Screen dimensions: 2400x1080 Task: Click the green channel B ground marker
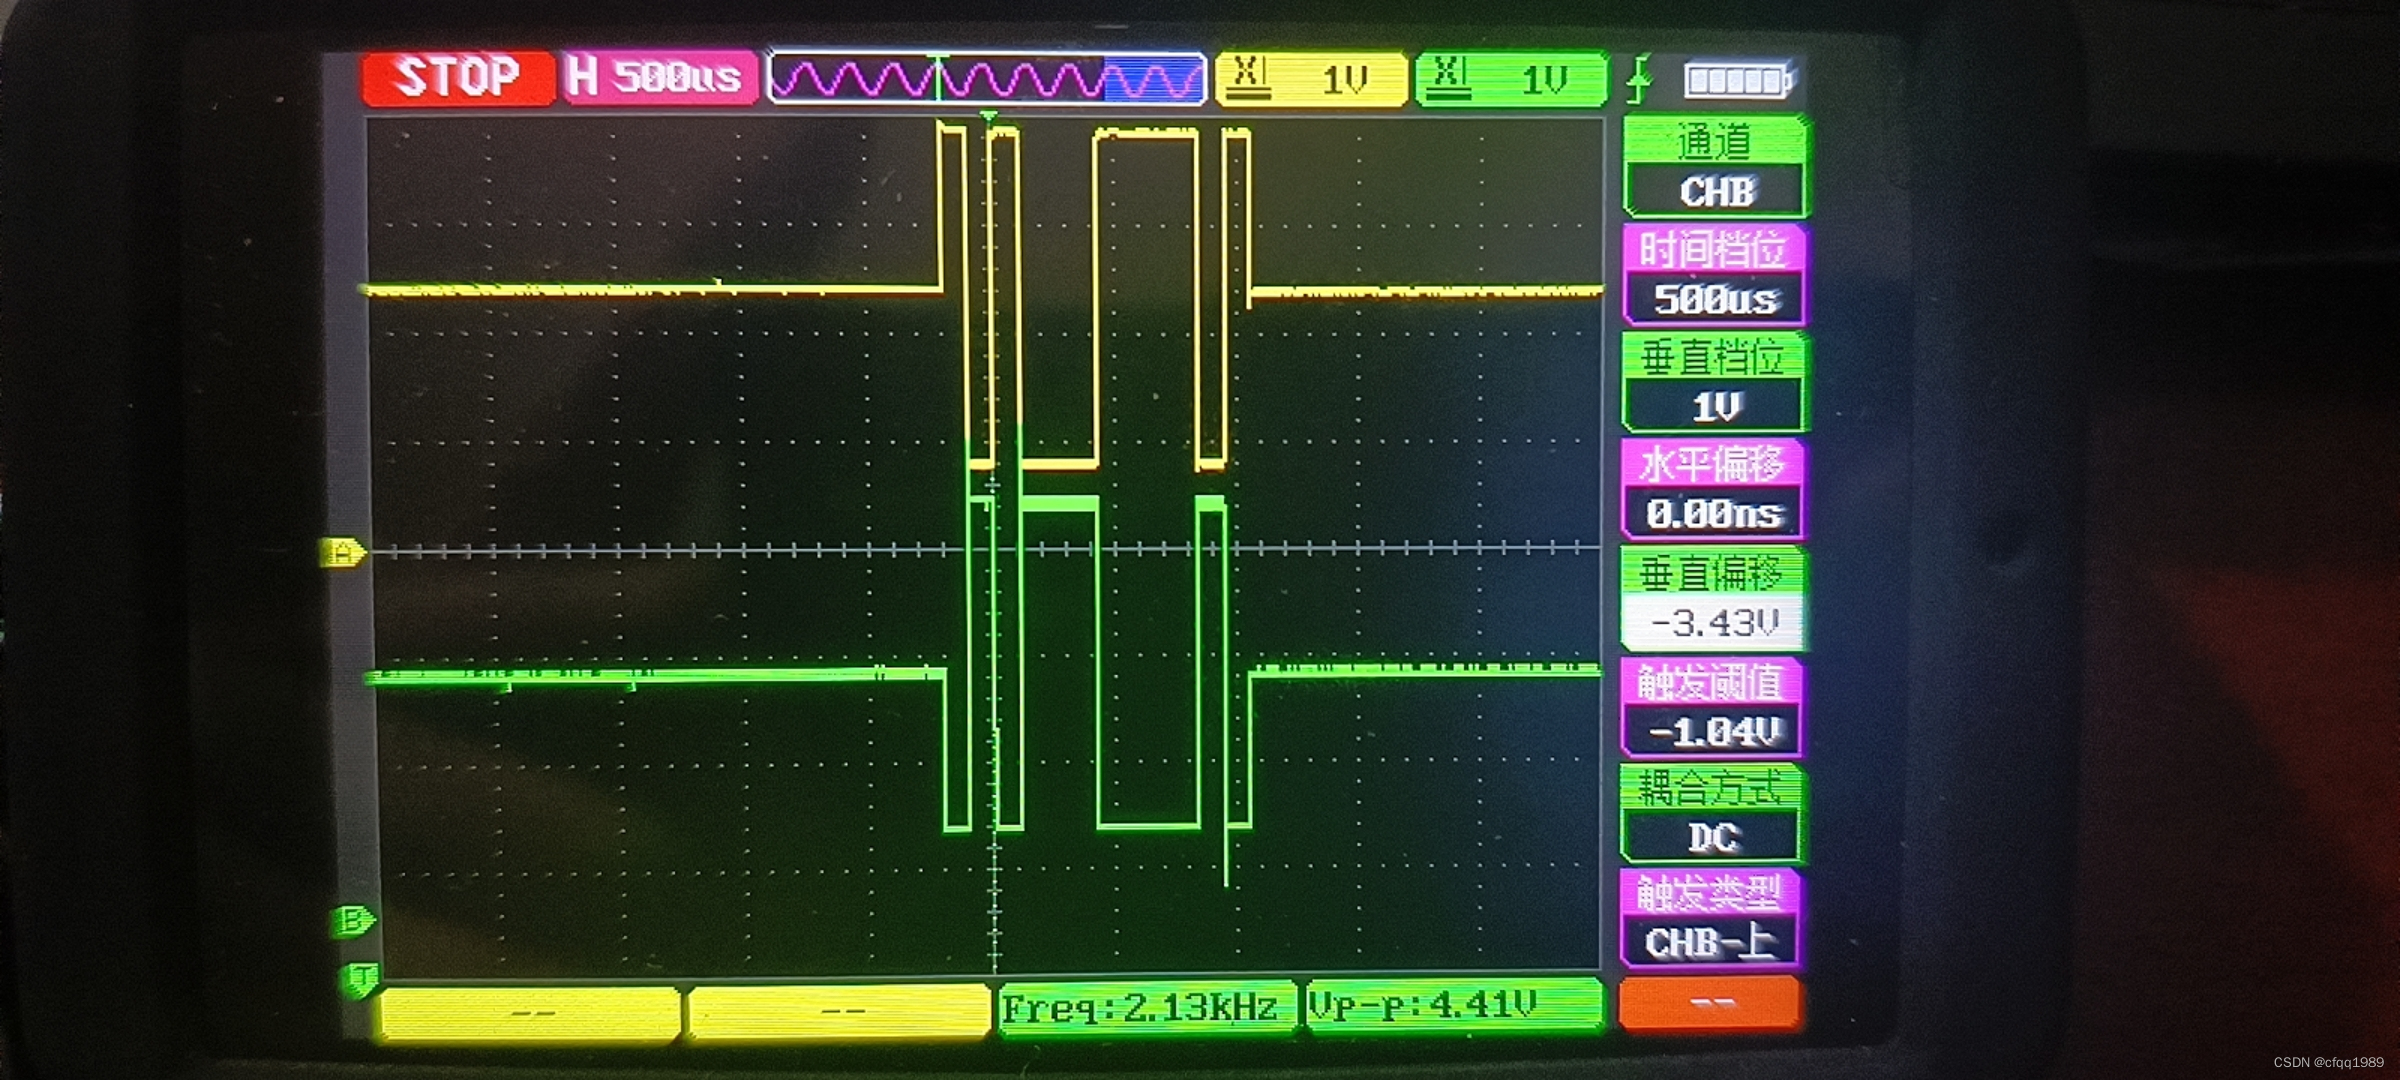[x=352, y=920]
